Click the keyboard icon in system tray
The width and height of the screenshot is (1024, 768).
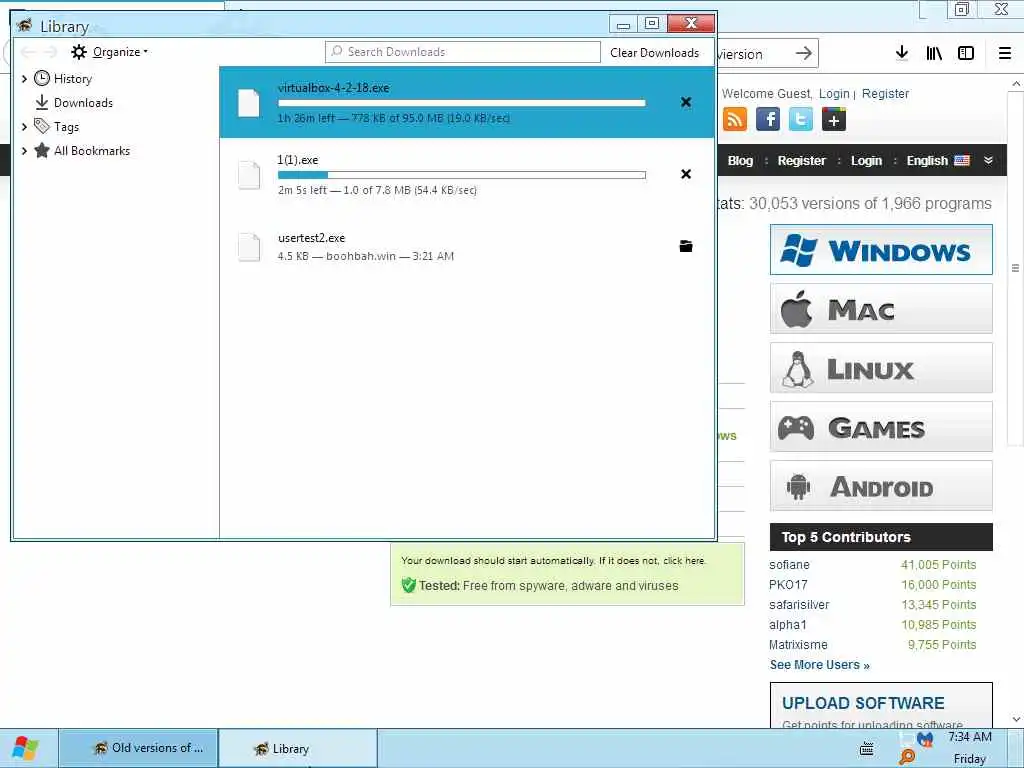867,749
